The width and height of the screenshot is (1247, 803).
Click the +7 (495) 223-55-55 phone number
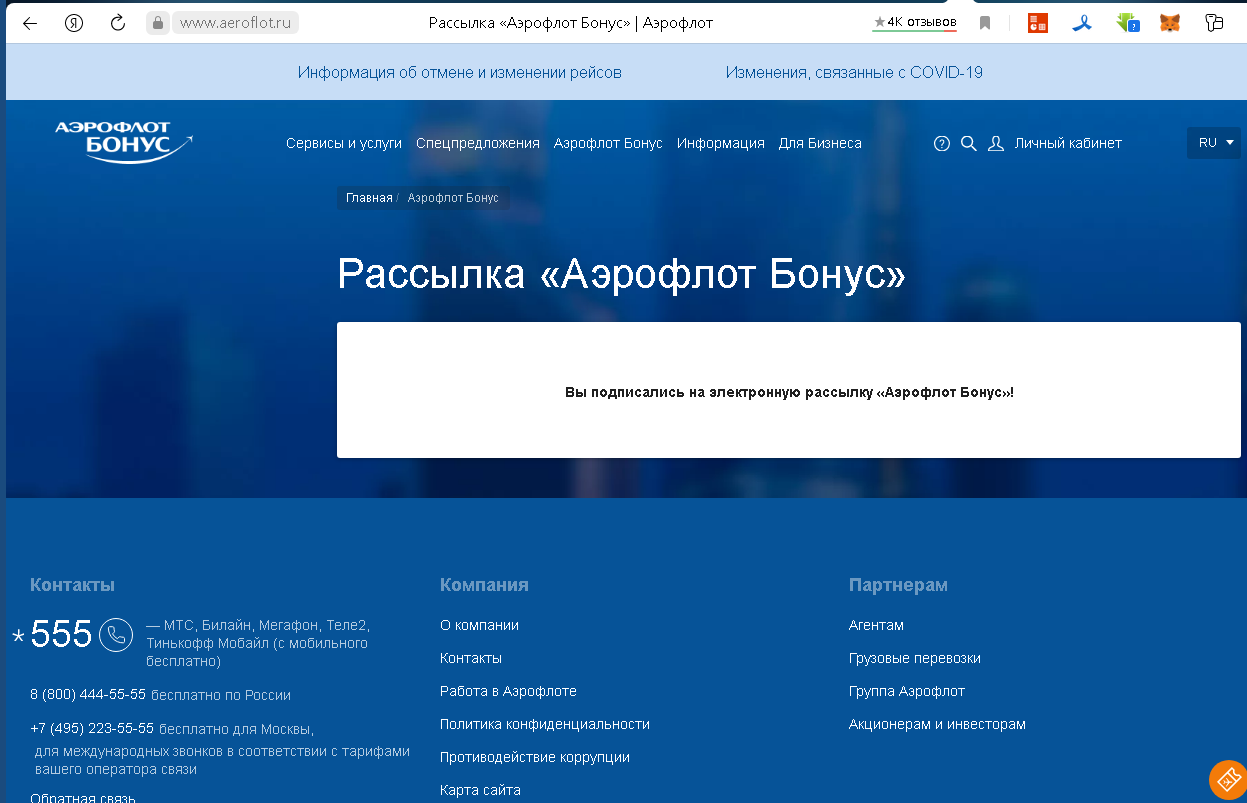point(92,728)
